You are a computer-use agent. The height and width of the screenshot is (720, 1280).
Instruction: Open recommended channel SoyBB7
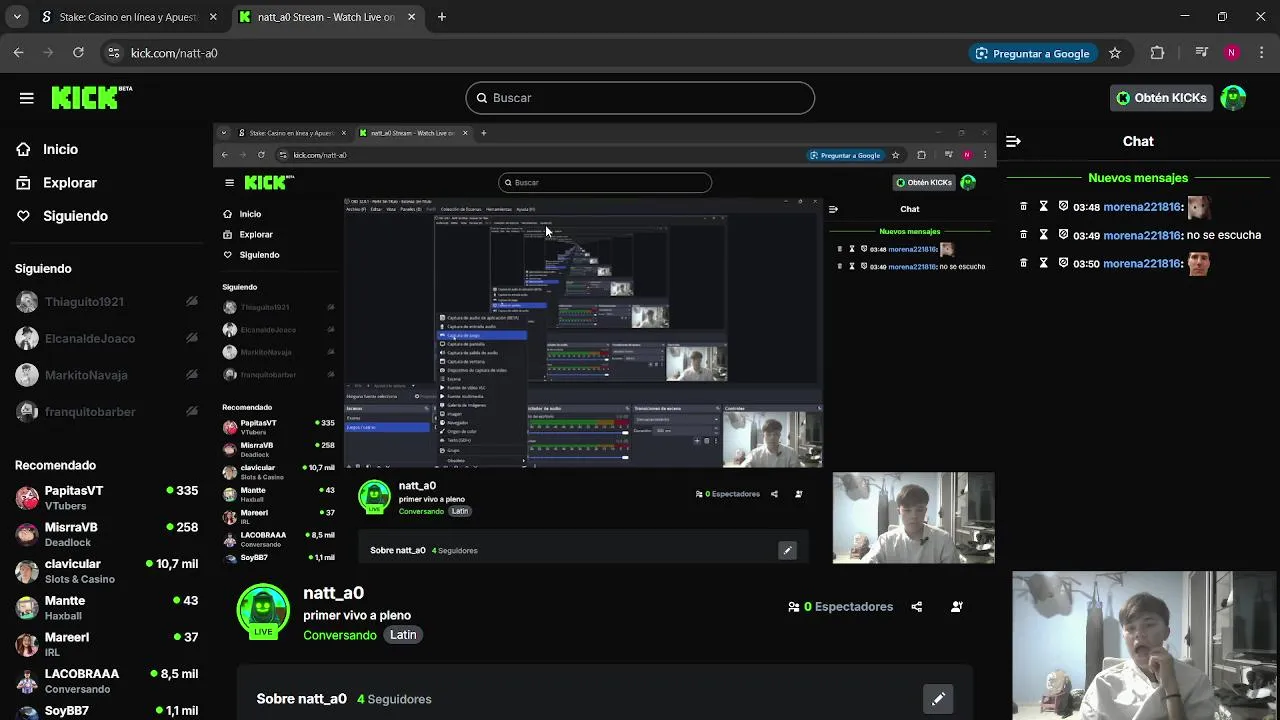click(x=107, y=711)
